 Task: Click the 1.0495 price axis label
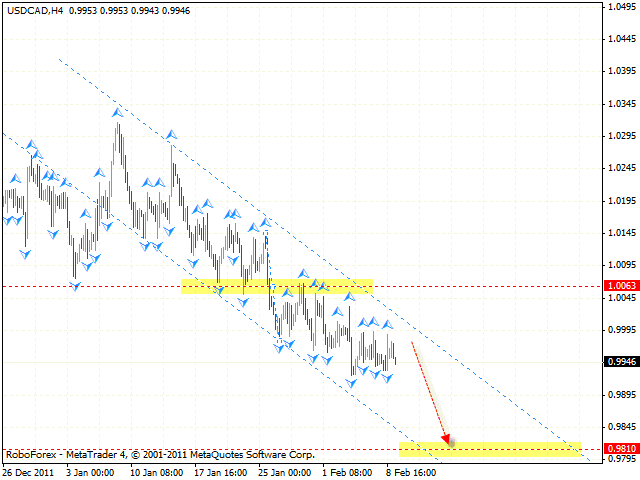tap(620, 7)
